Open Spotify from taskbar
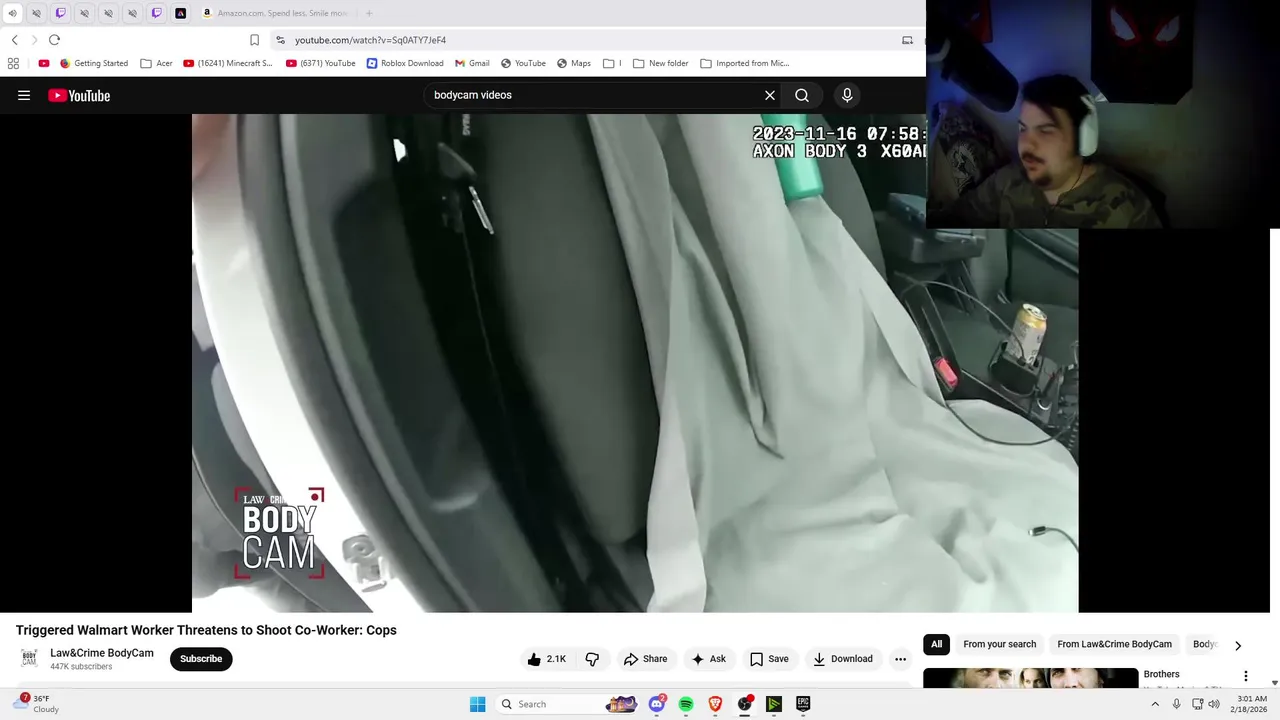Image resolution: width=1280 pixels, height=720 pixels. (686, 704)
